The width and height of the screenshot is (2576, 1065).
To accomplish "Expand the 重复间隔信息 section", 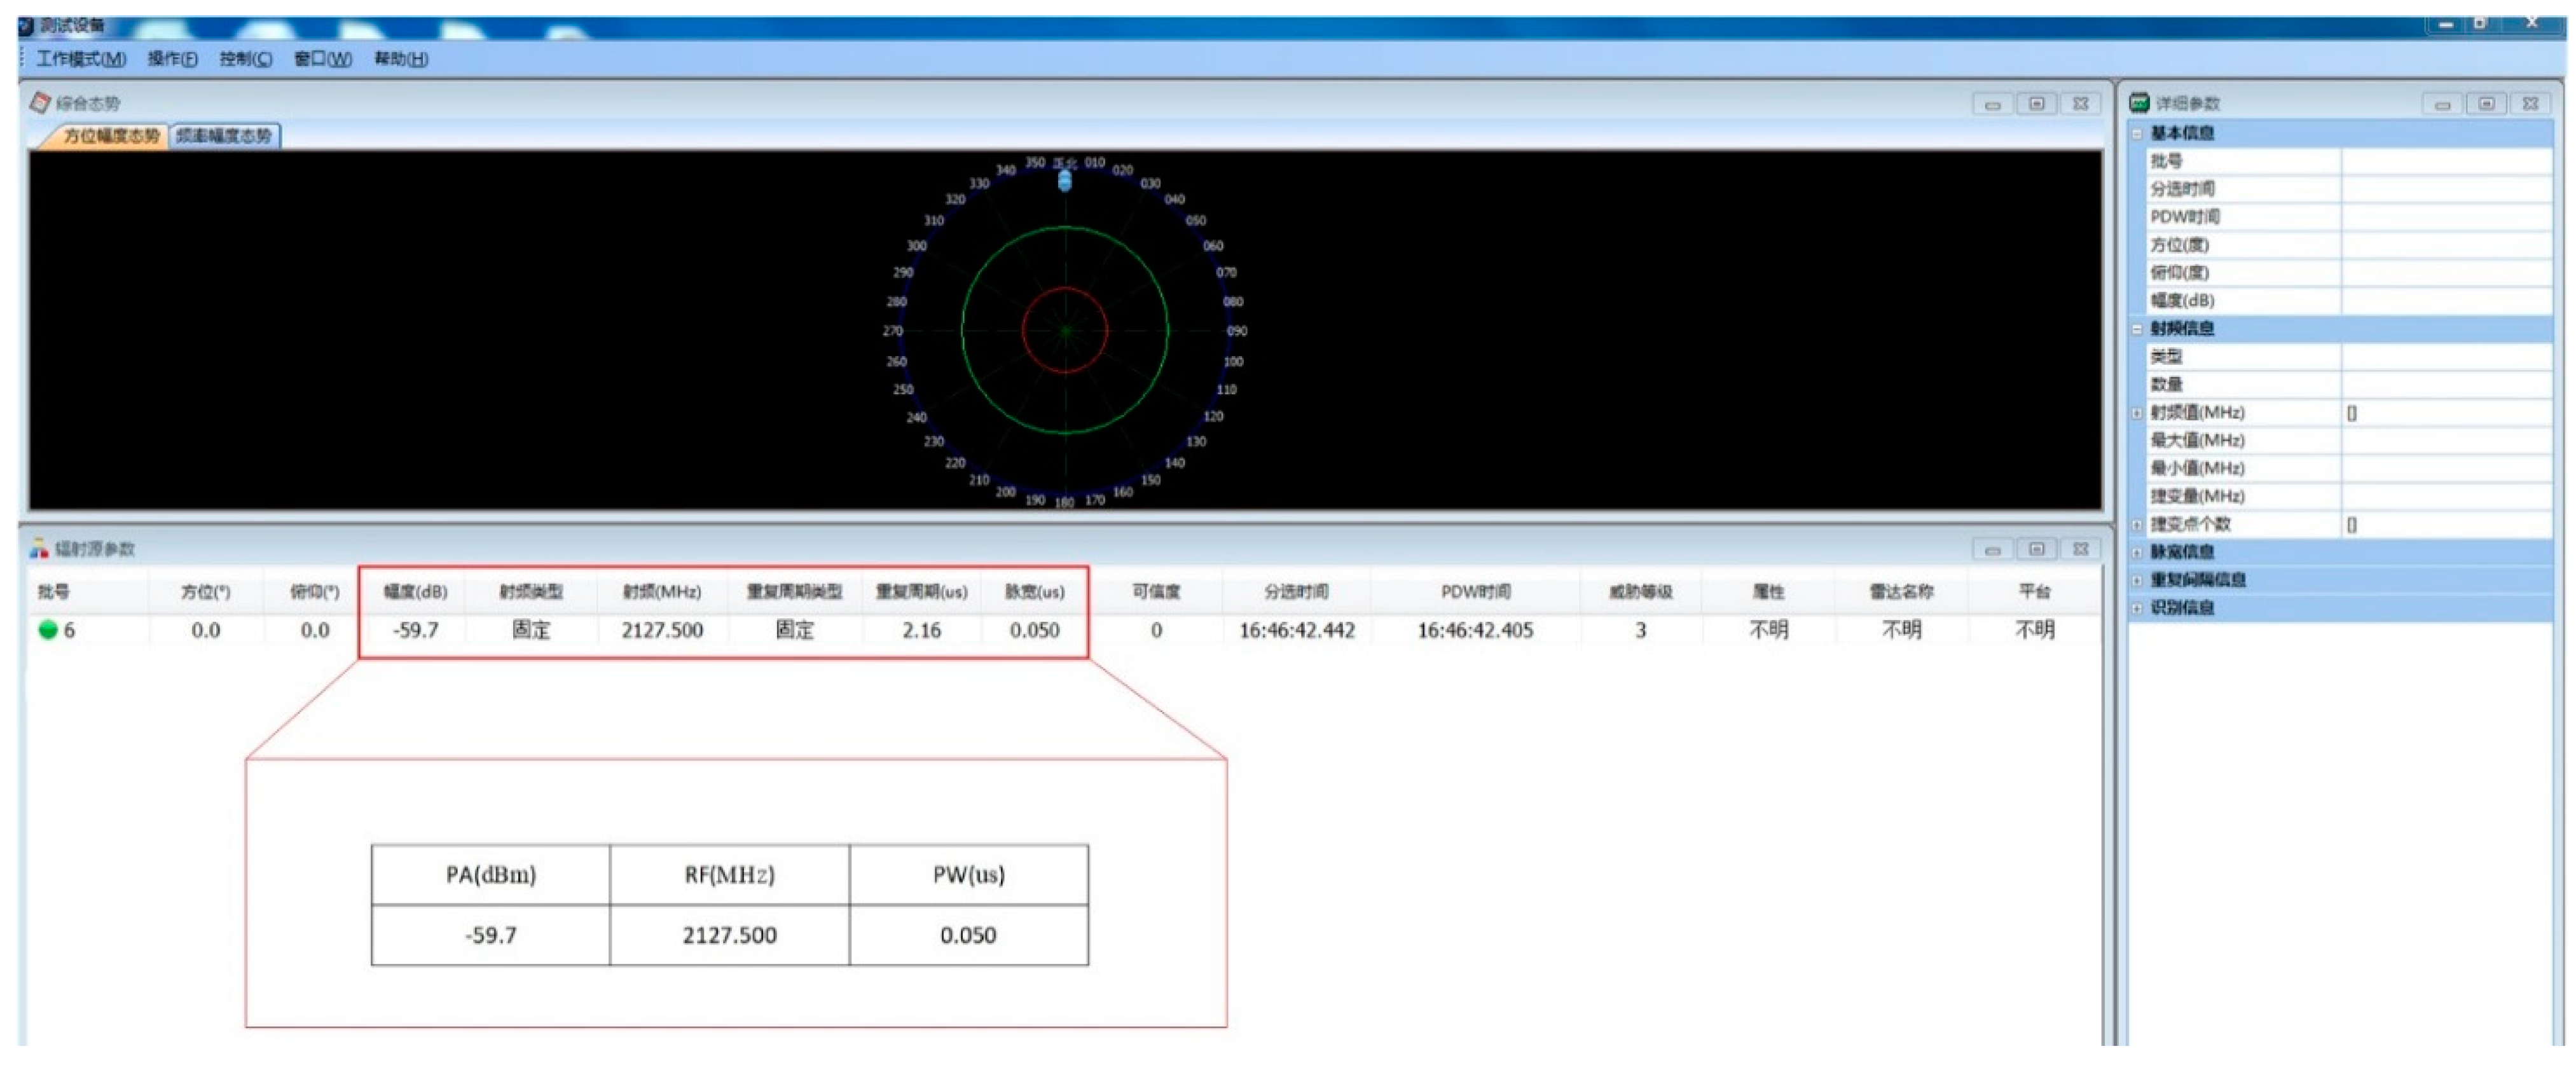I will 2137,580.
